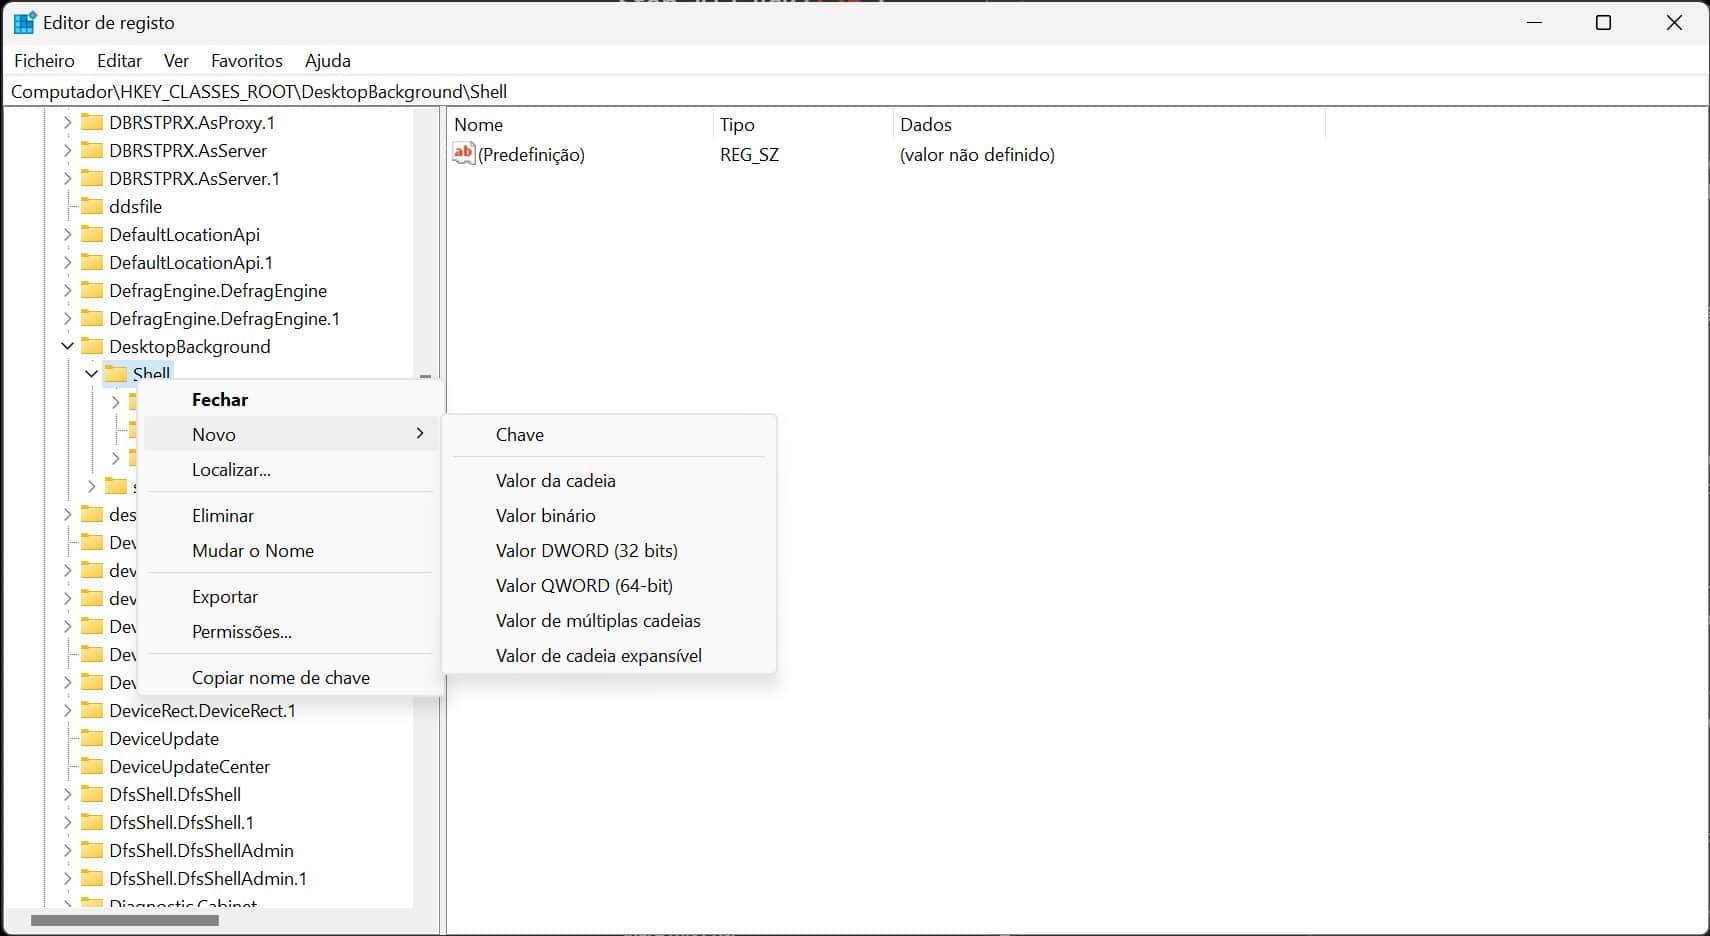Click the Registry Editor app icon in title bar
Image resolution: width=1710 pixels, height=936 pixels.
coord(24,23)
